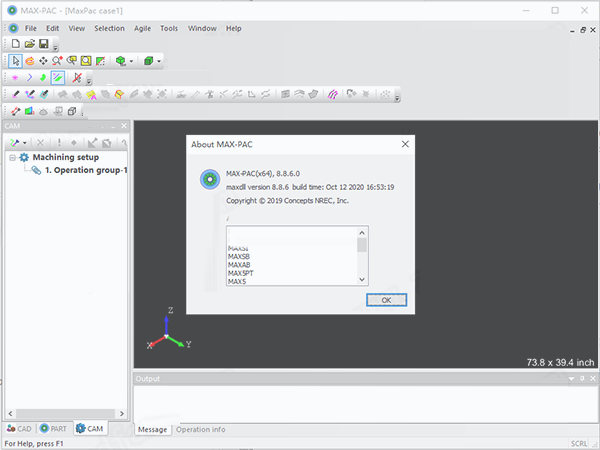Select the arrow pointer tool
The image size is (600, 450).
point(15,61)
